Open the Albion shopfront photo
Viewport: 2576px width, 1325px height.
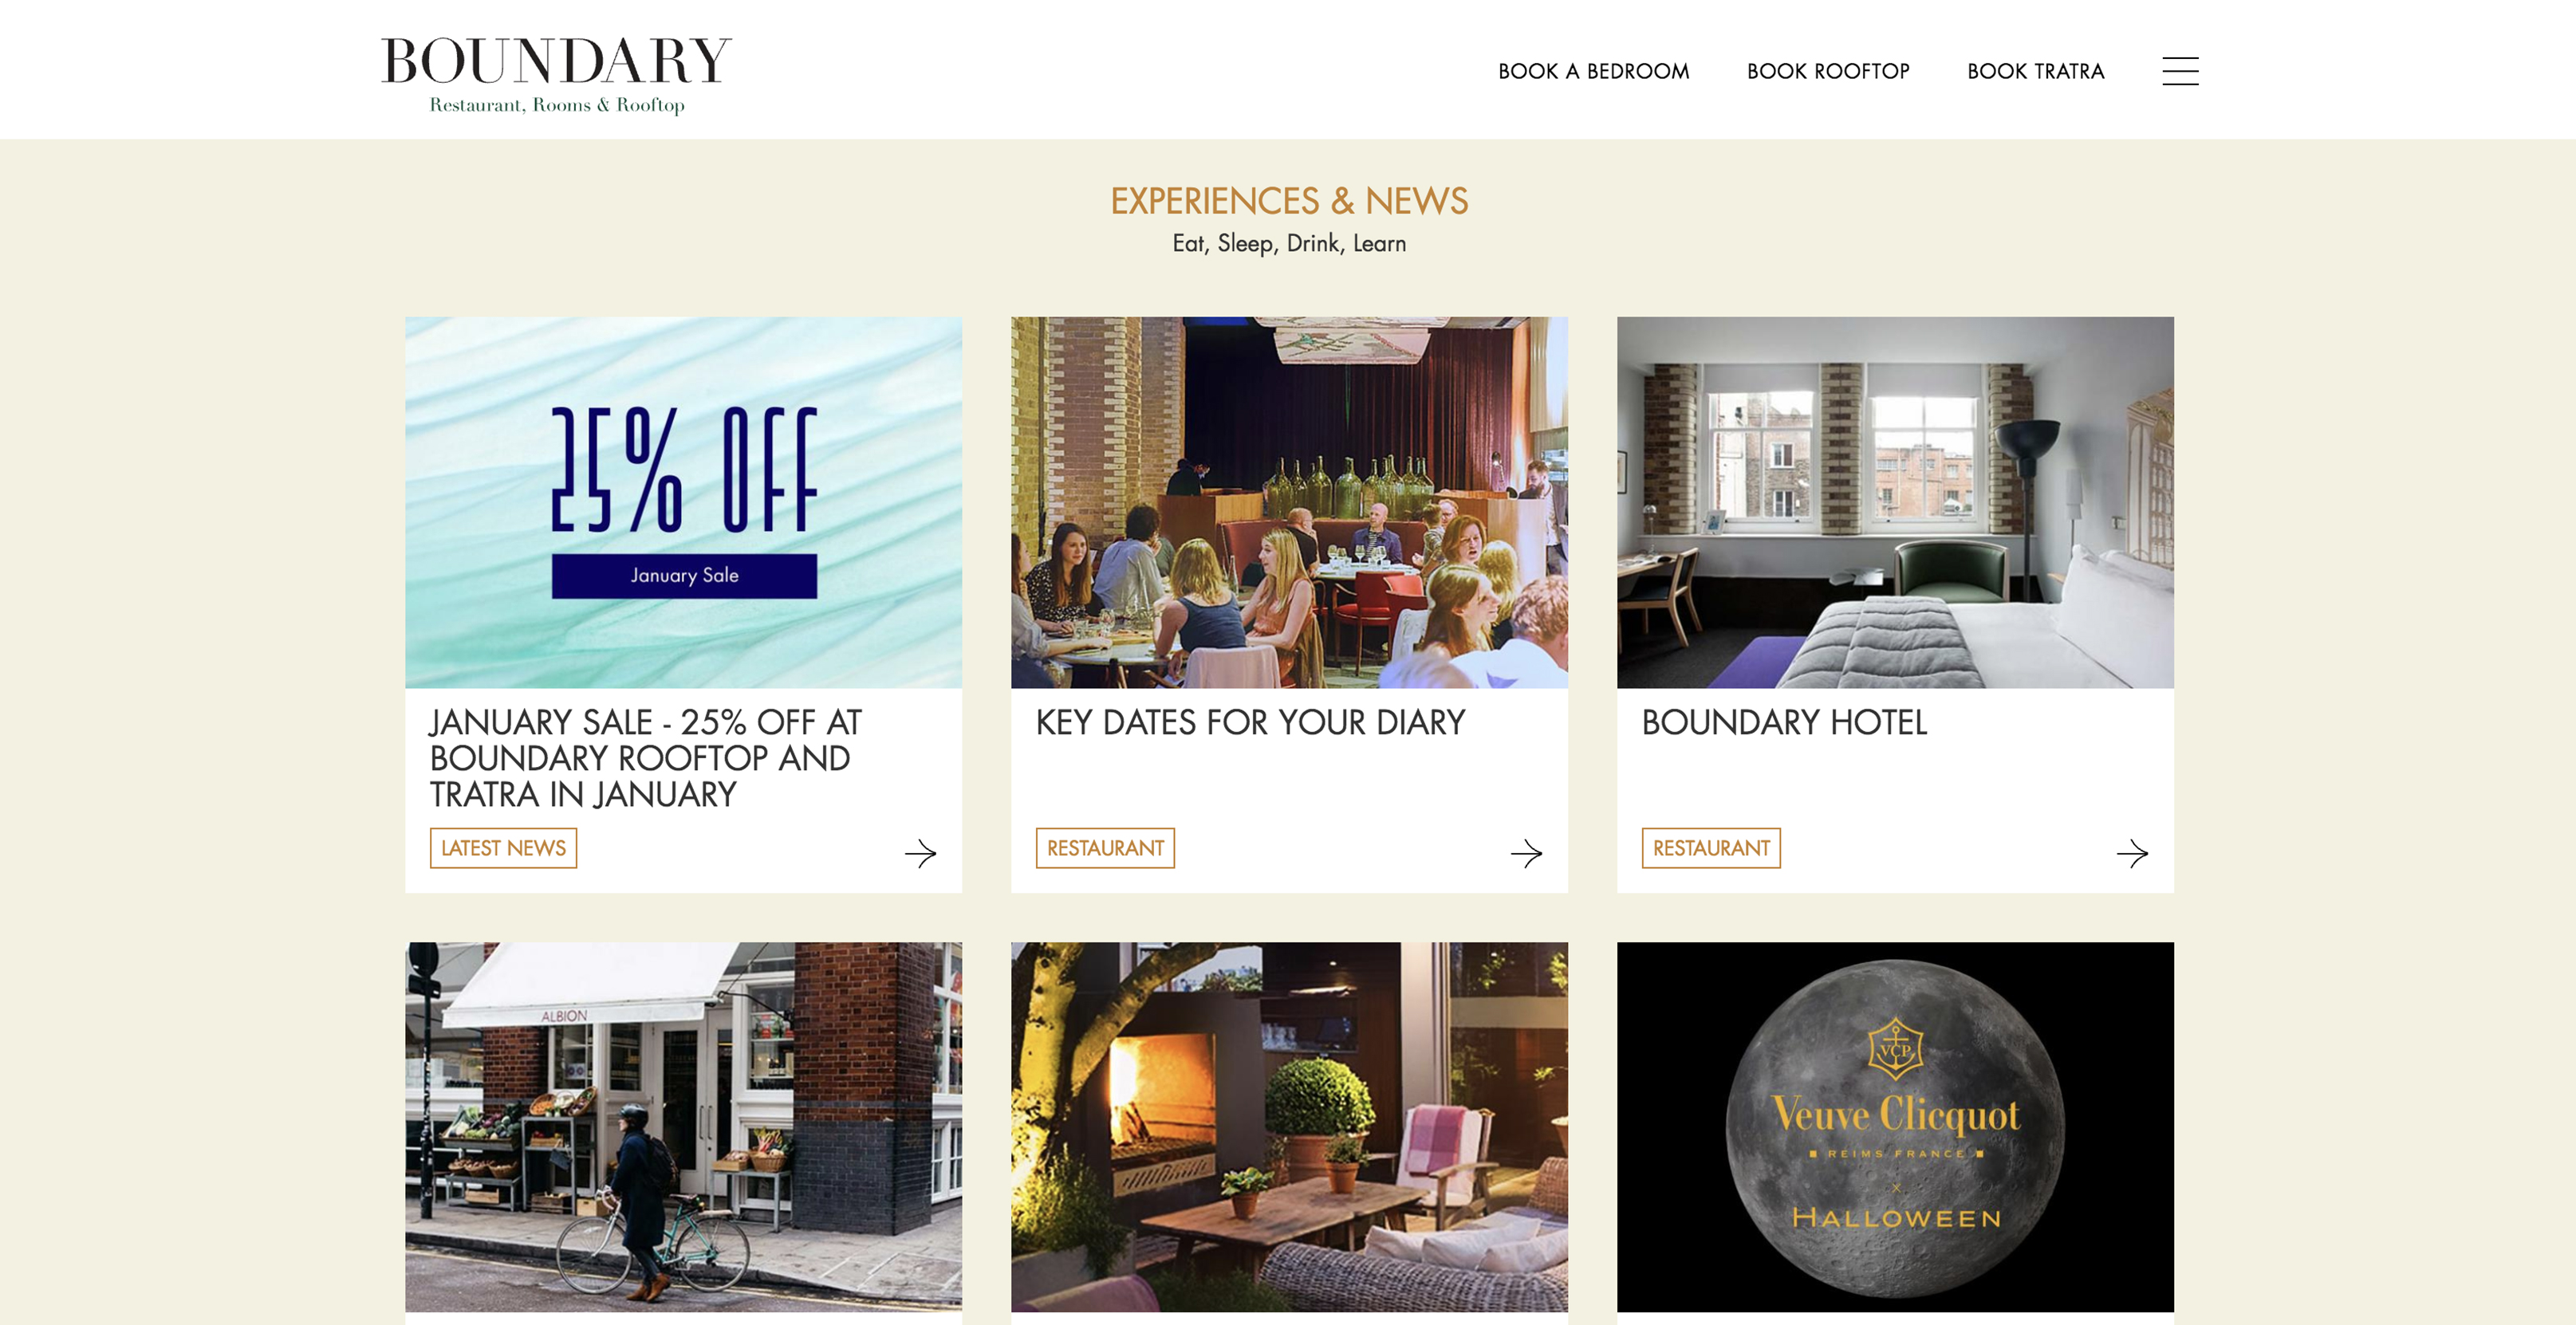click(x=683, y=1127)
